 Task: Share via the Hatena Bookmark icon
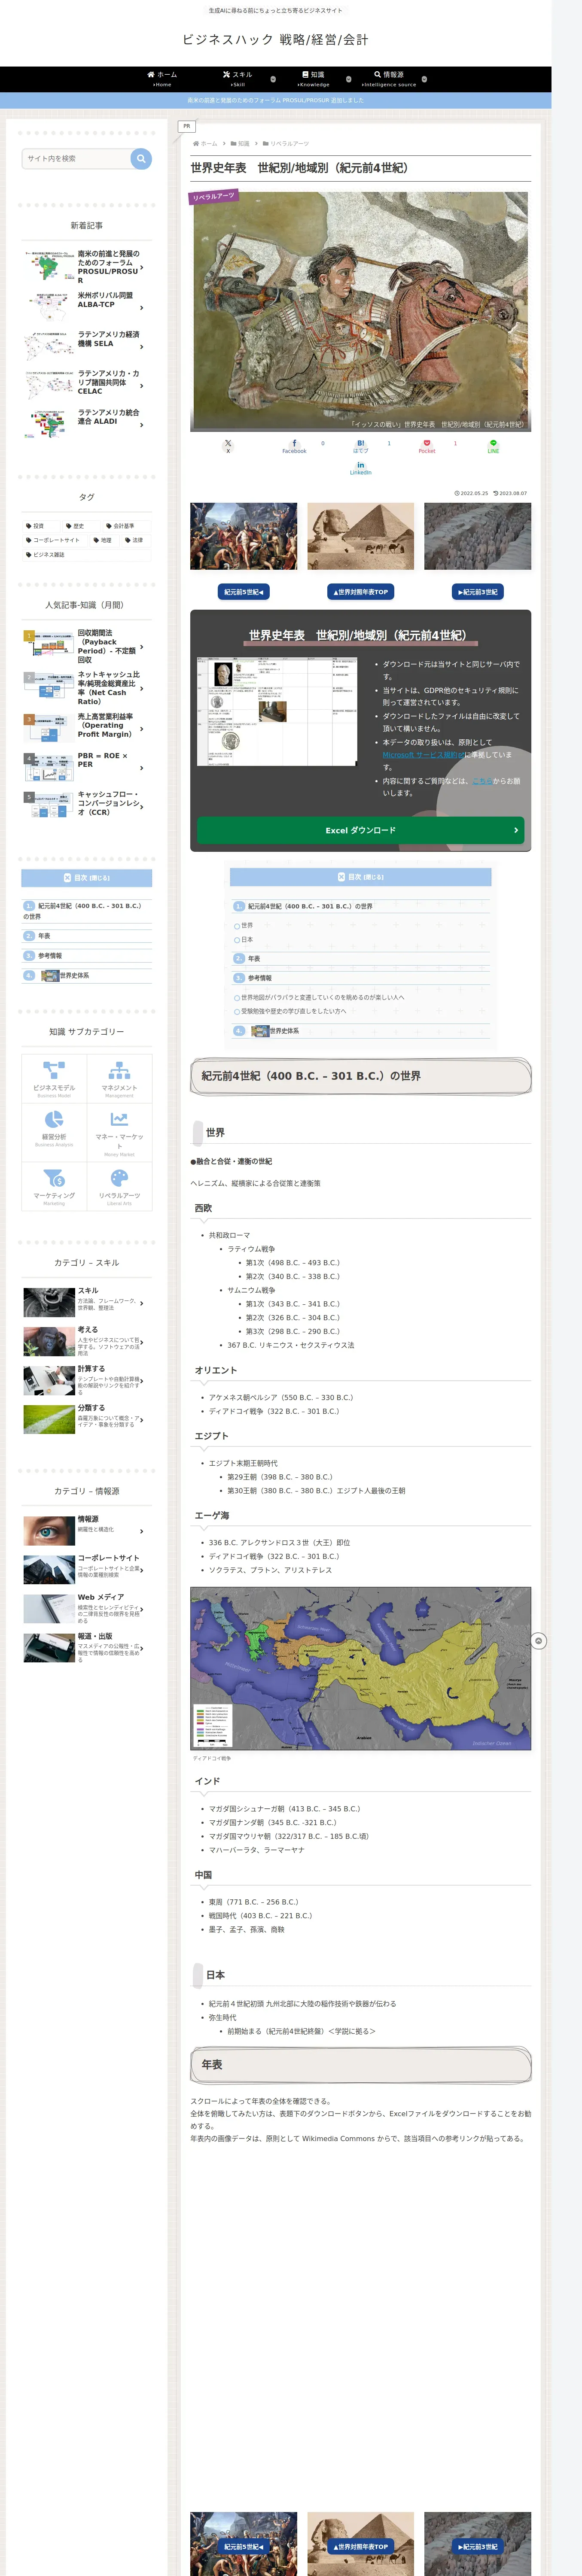[360, 446]
